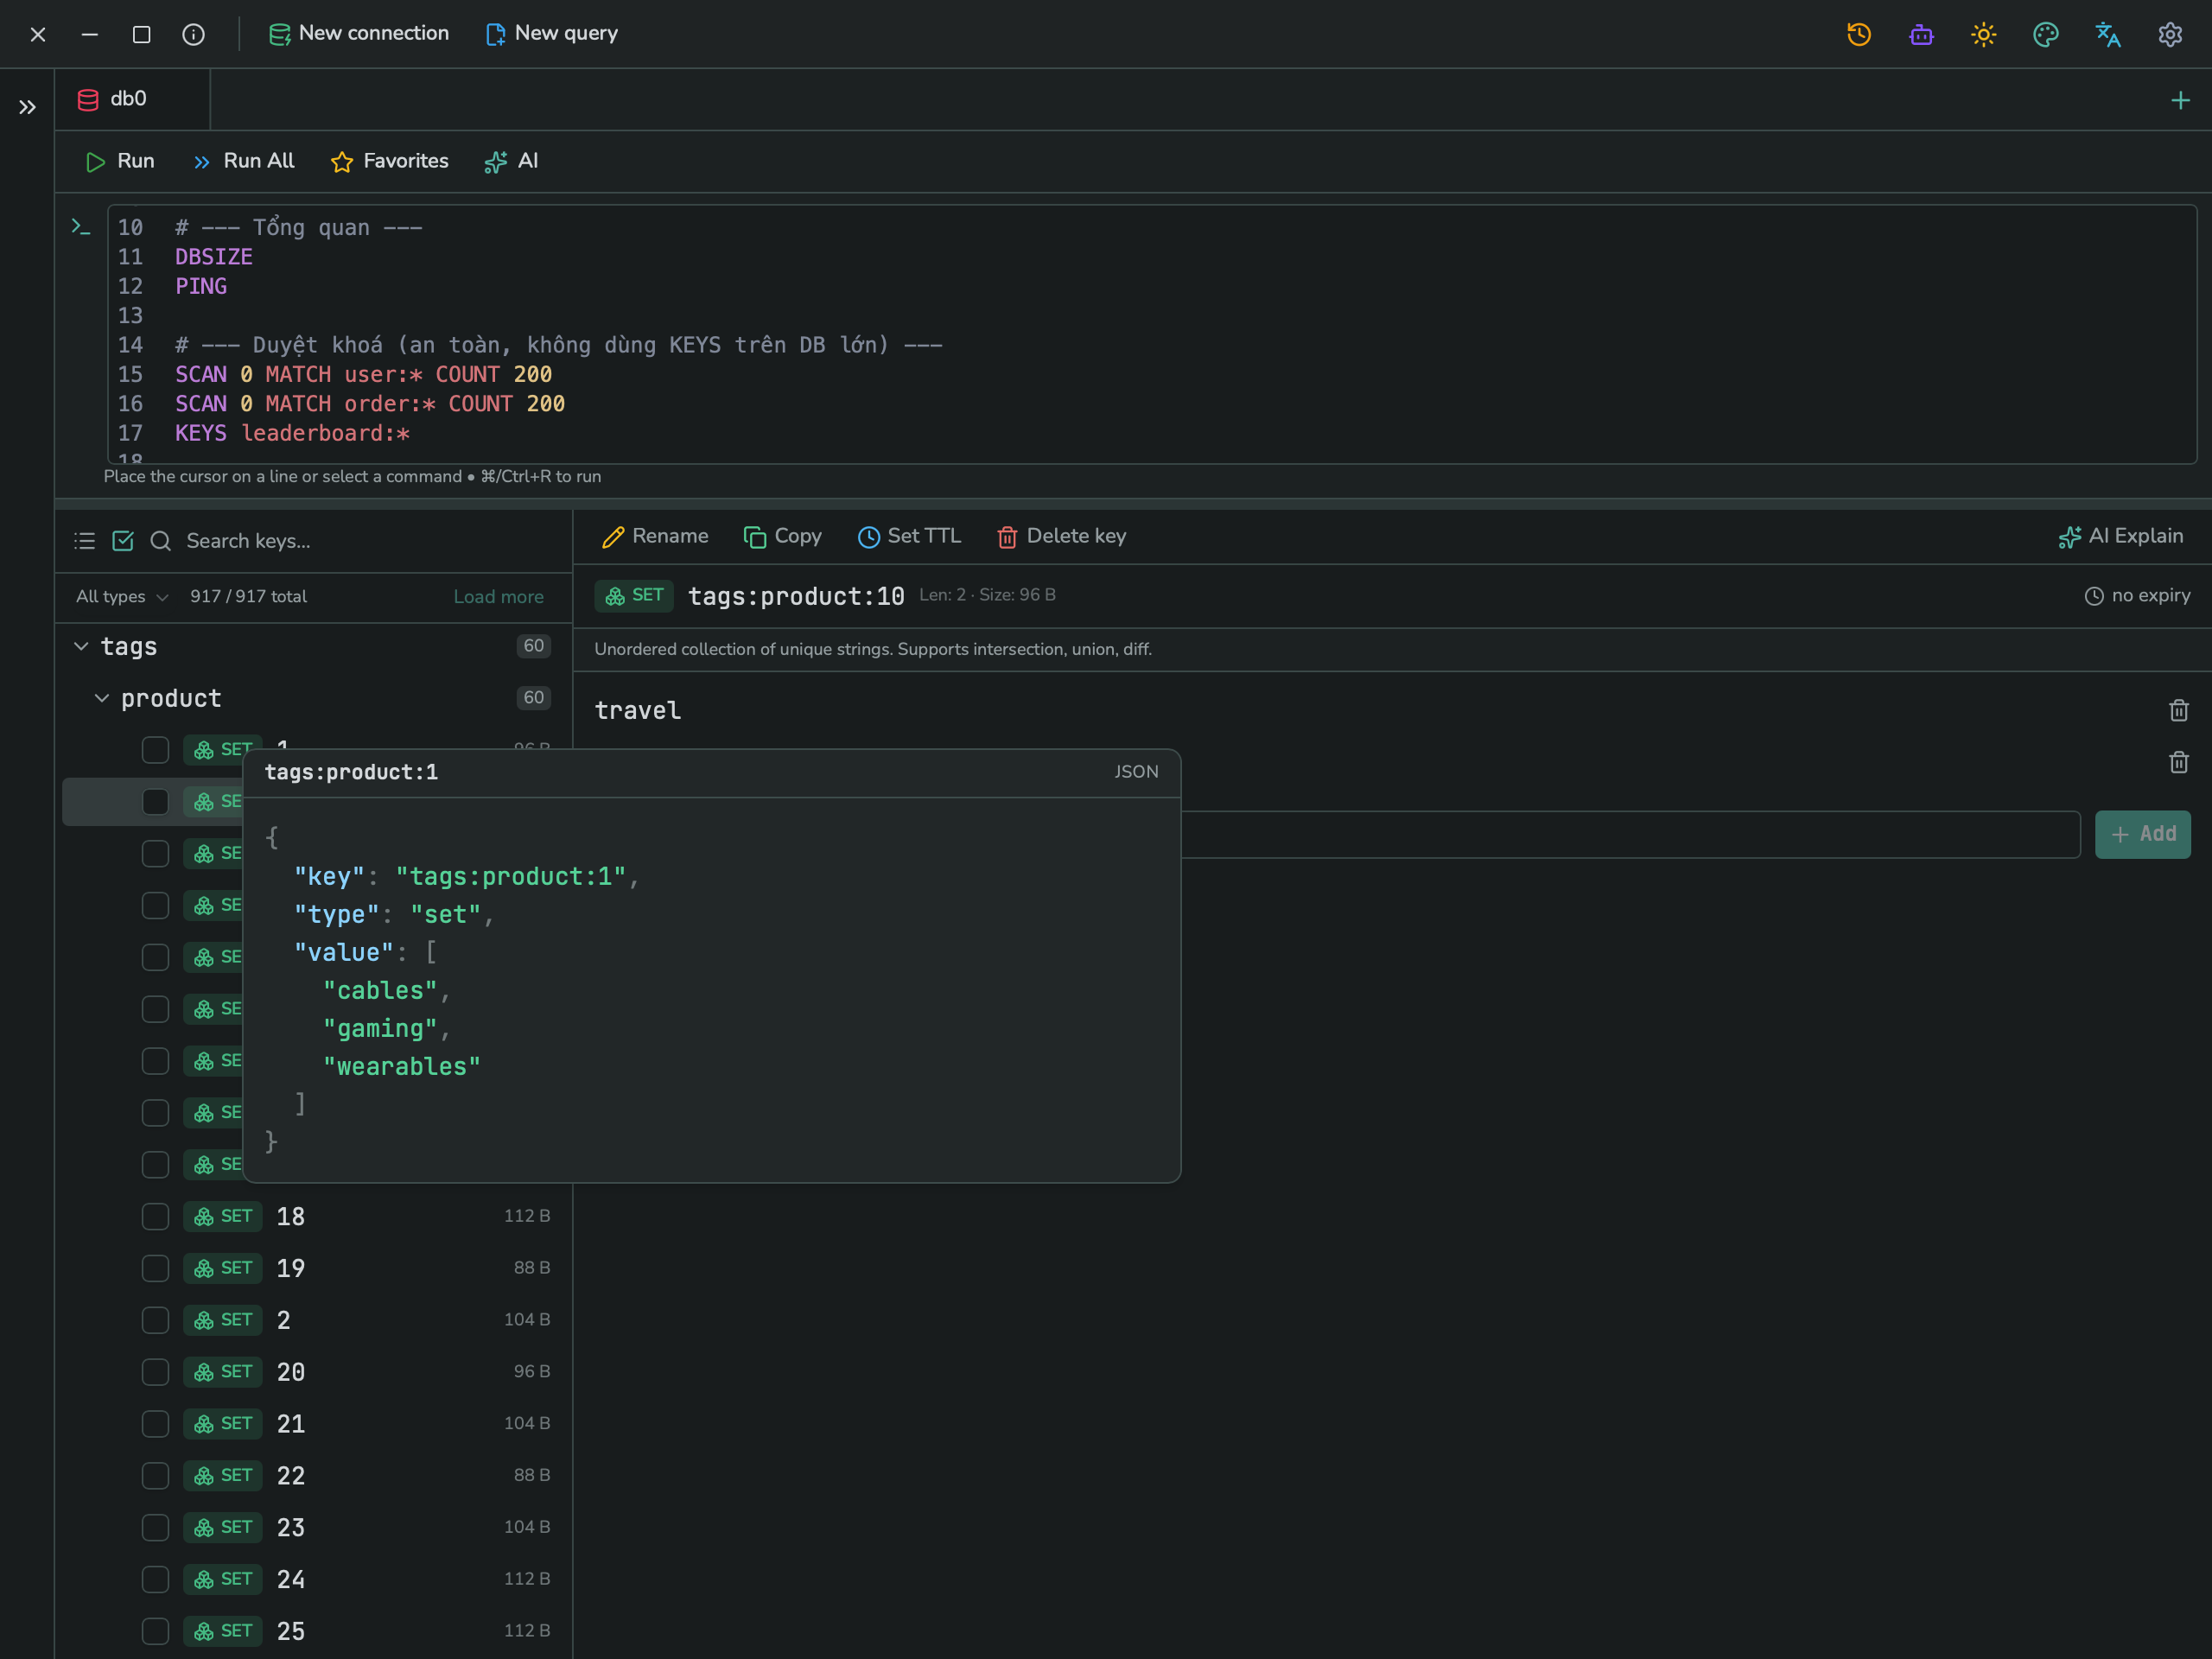Click the terminal prompt icon beside editor
The height and width of the screenshot is (1659, 2212).
[x=81, y=228]
